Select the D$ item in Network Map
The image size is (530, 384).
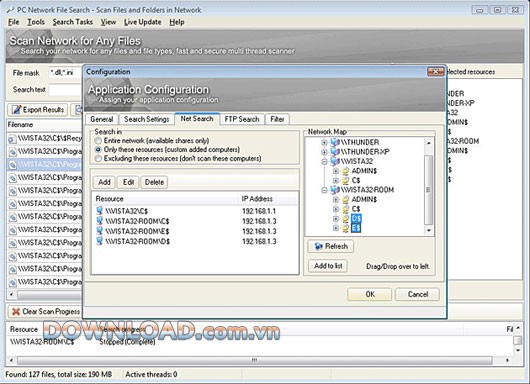pyautogui.click(x=356, y=219)
